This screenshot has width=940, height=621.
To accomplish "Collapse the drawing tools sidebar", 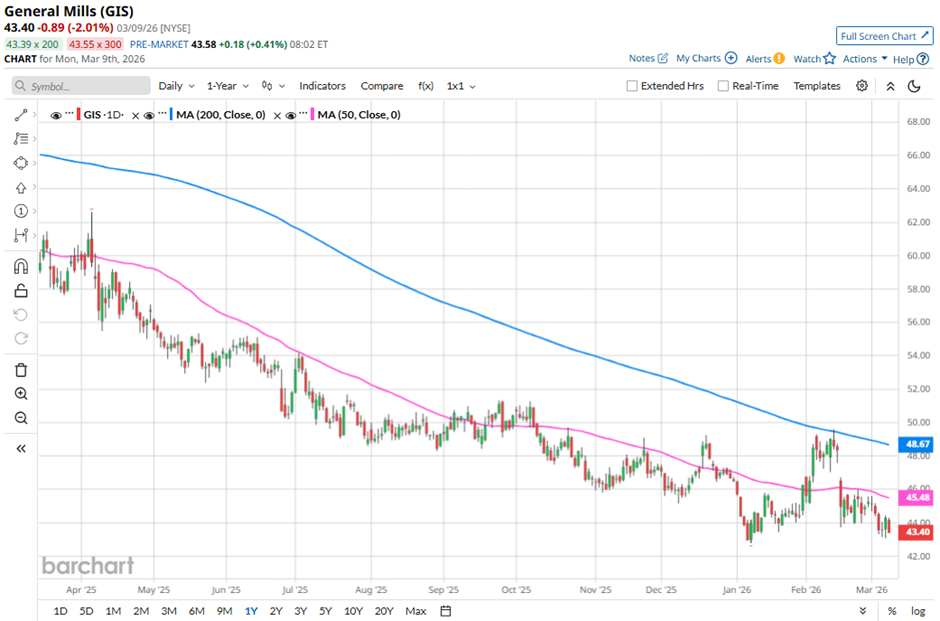I will click(21, 448).
